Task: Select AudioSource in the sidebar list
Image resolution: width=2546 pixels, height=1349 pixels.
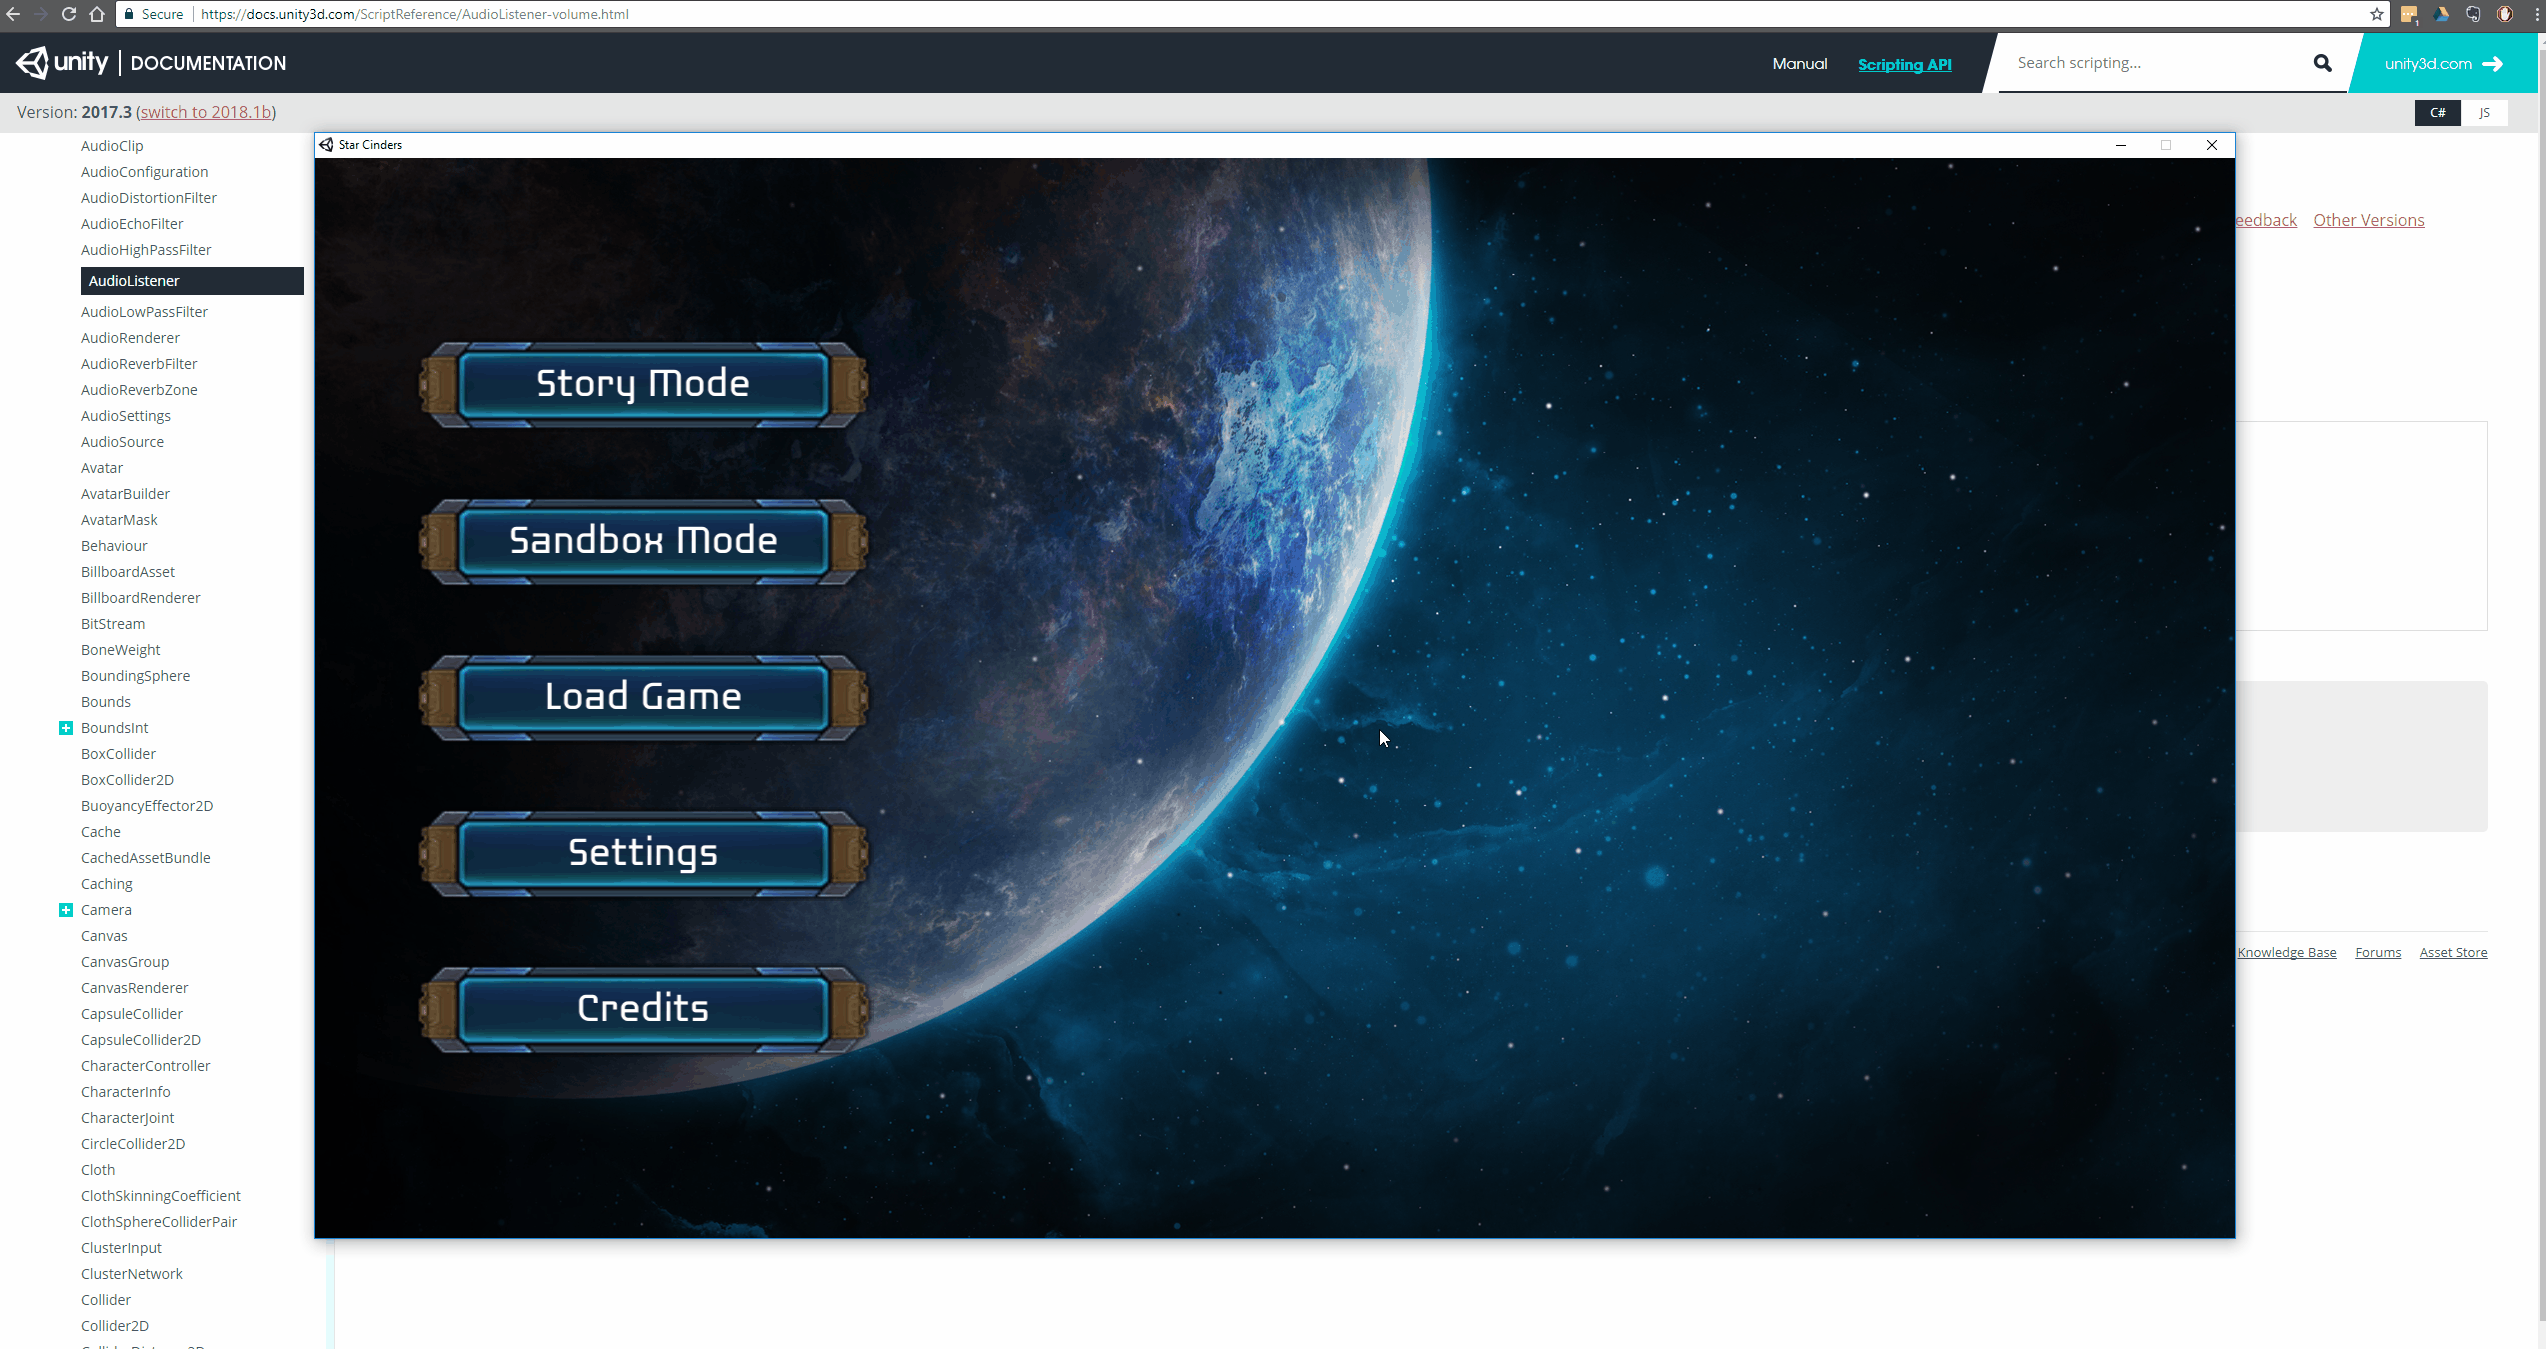Action: pos(122,442)
